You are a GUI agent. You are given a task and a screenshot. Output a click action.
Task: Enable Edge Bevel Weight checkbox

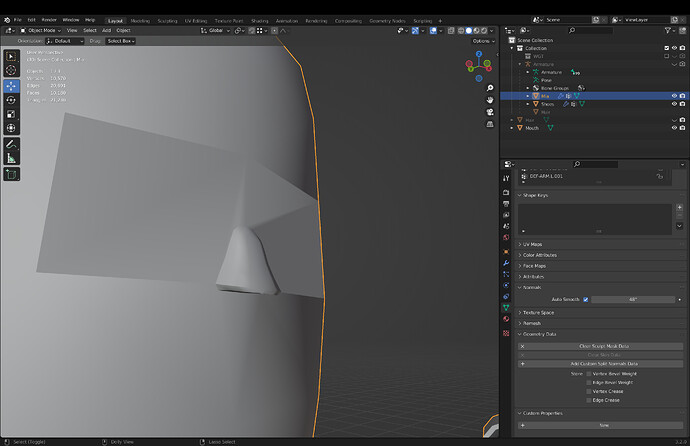click(x=589, y=383)
